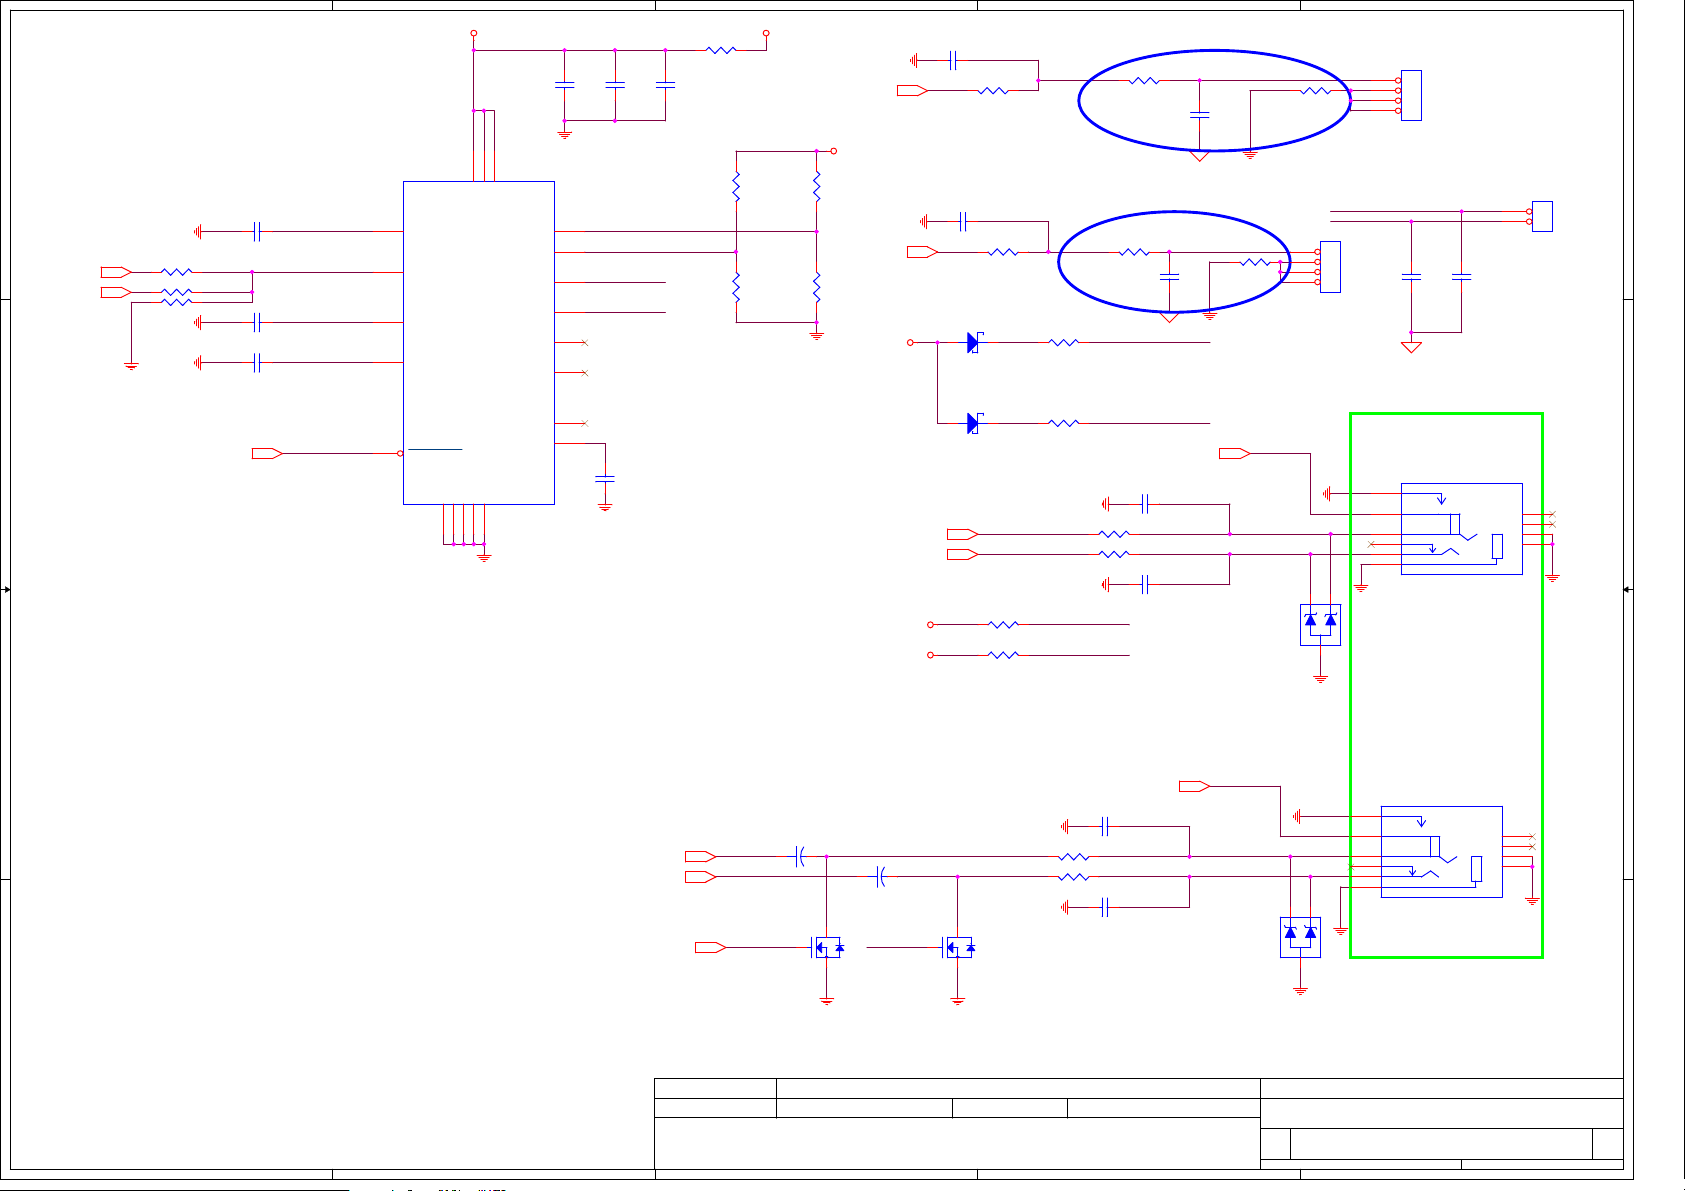Image resolution: width=1685 pixels, height=1191 pixels.
Task: Select the right MOSFET transistor symbol
Action: [960, 947]
